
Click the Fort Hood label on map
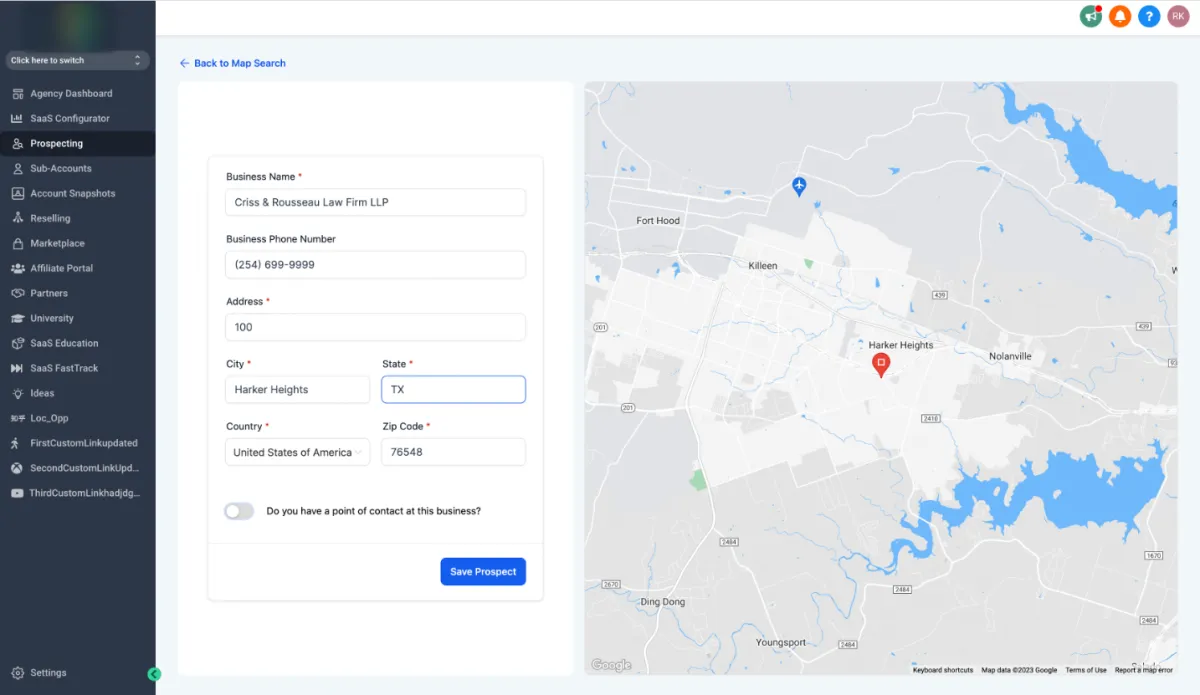[658, 221]
